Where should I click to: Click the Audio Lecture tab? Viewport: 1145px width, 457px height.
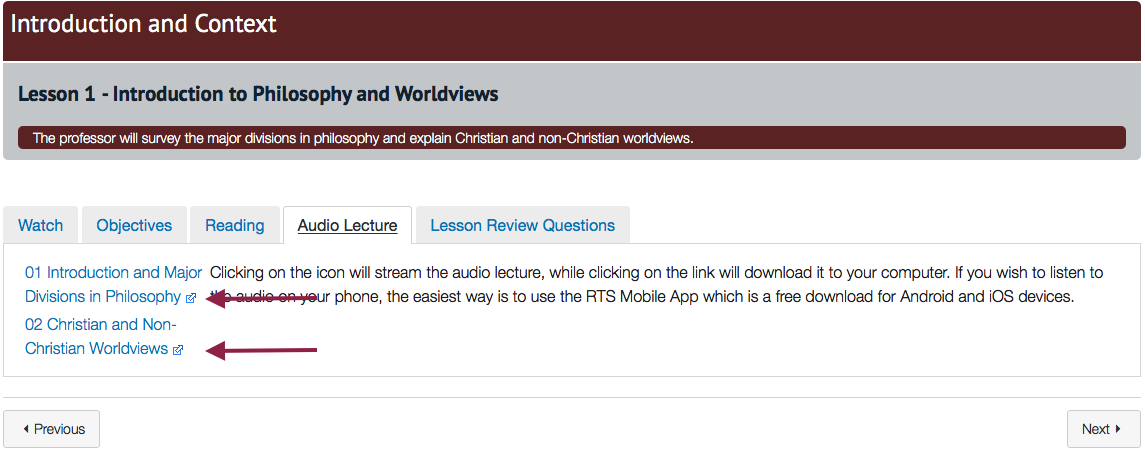coord(347,225)
